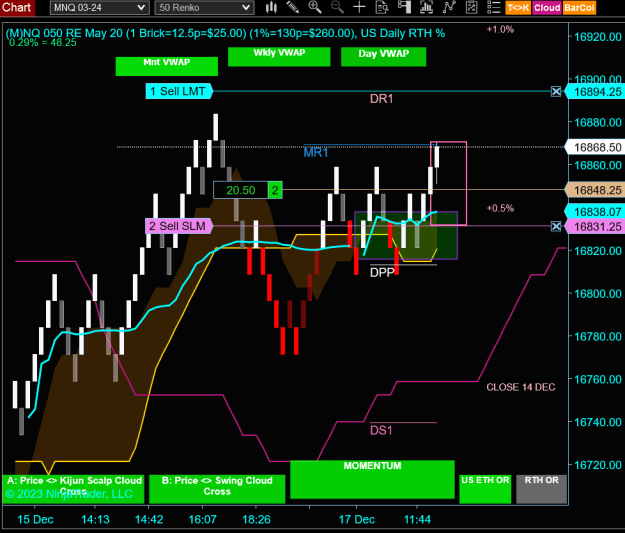The image size is (625, 533).
Task: Cancel the 2 Sell SLM order X
Action: point(556,226)
